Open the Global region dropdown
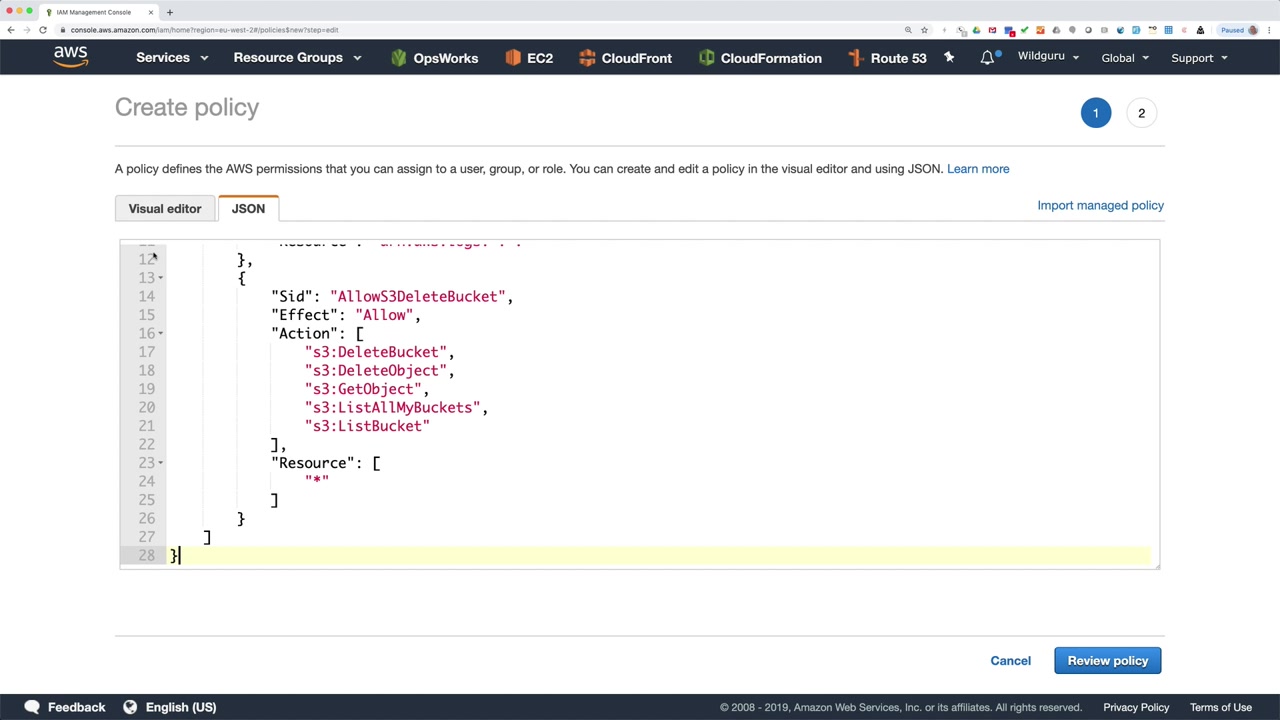Screen dimensions: 1280x720 coord(1125,58)
